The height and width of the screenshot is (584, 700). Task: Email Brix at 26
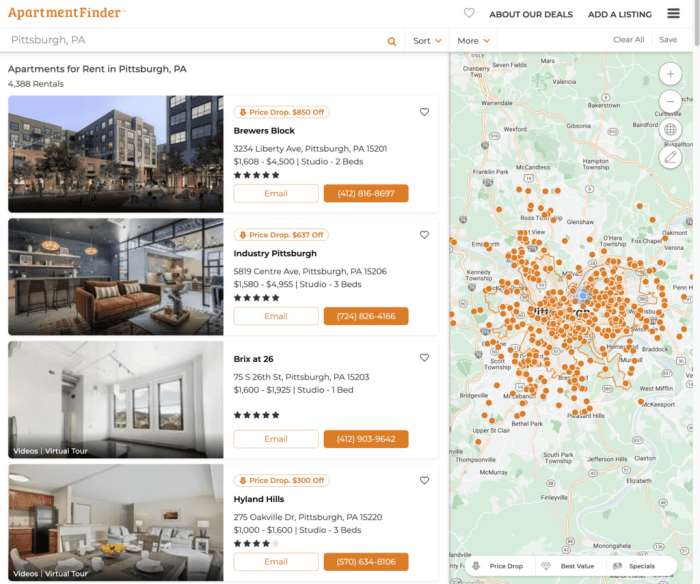click(x=276, y=439)
